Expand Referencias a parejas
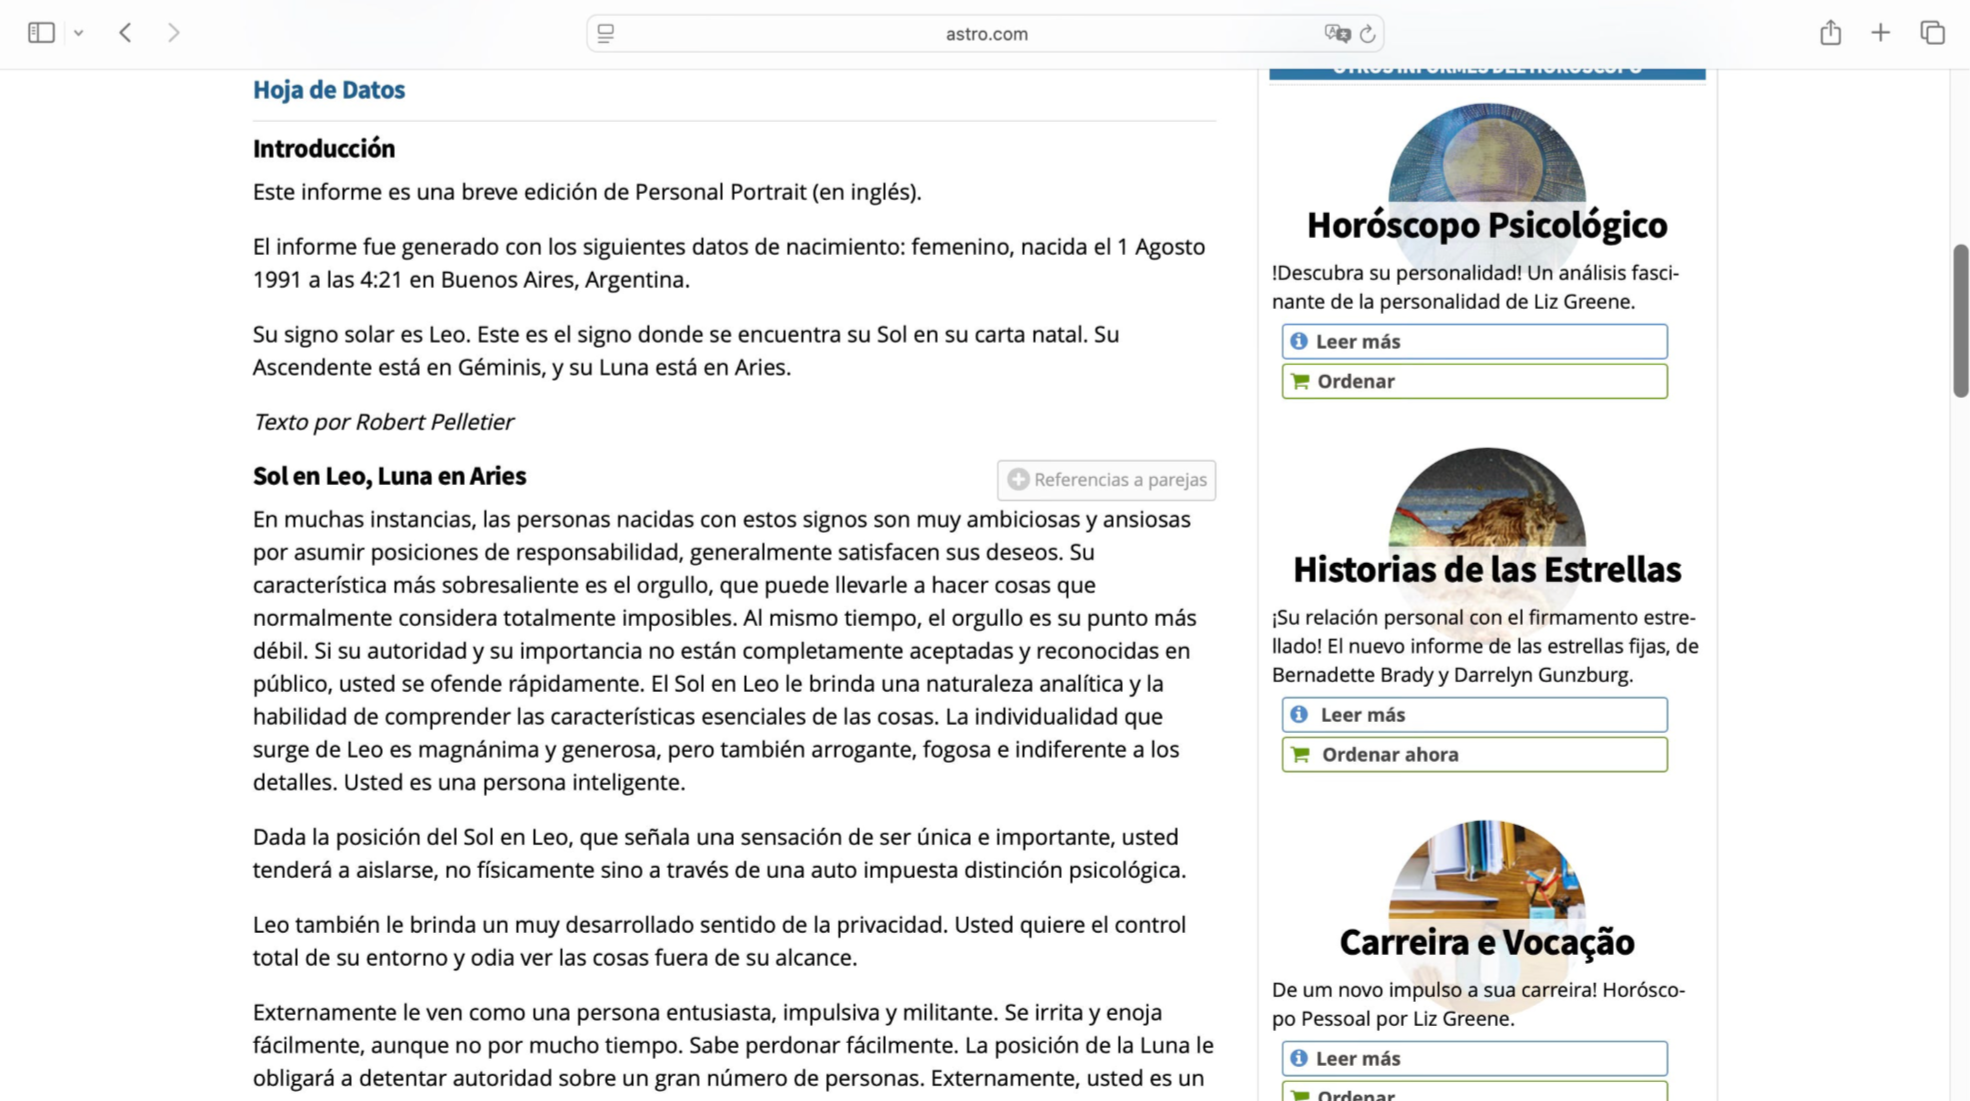 pyautogui.click(x=1106, y=480)
